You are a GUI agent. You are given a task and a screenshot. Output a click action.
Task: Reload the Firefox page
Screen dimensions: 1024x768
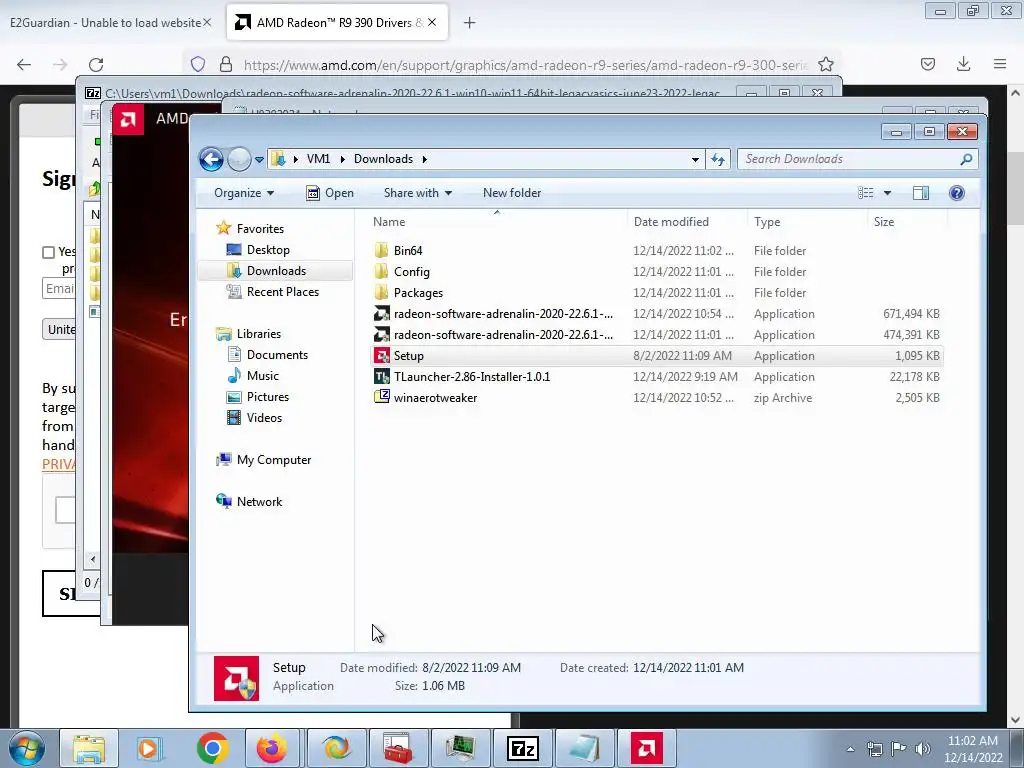(96, 64)
